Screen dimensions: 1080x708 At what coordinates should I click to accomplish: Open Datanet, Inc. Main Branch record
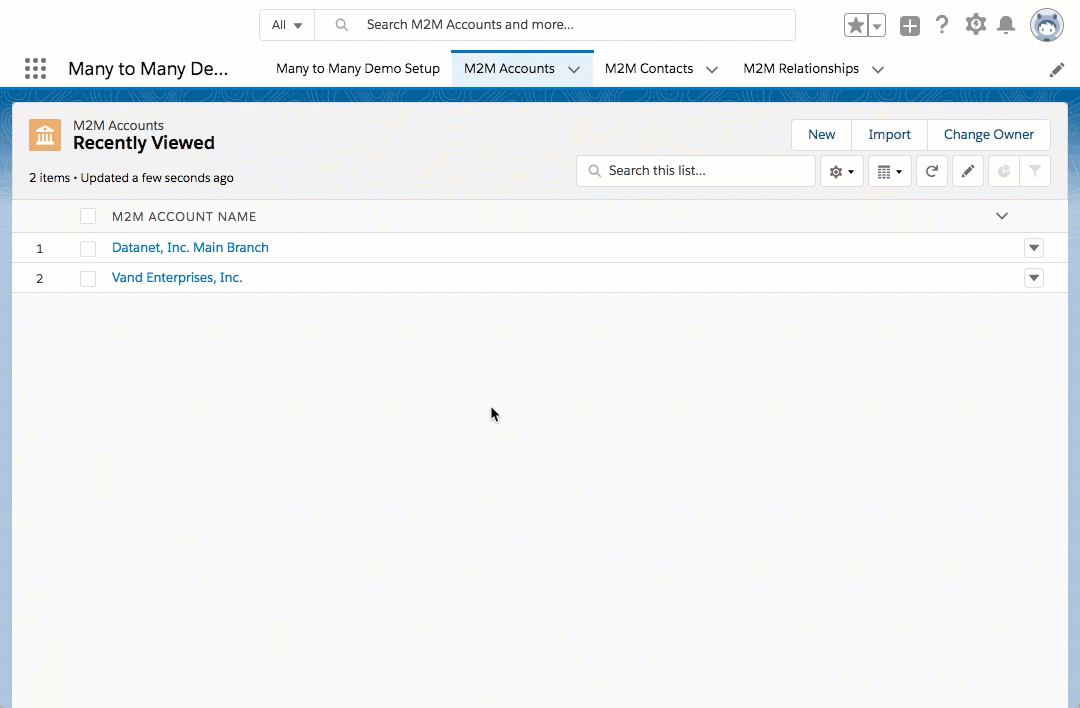pyautogui.click(x=190, y=247)
